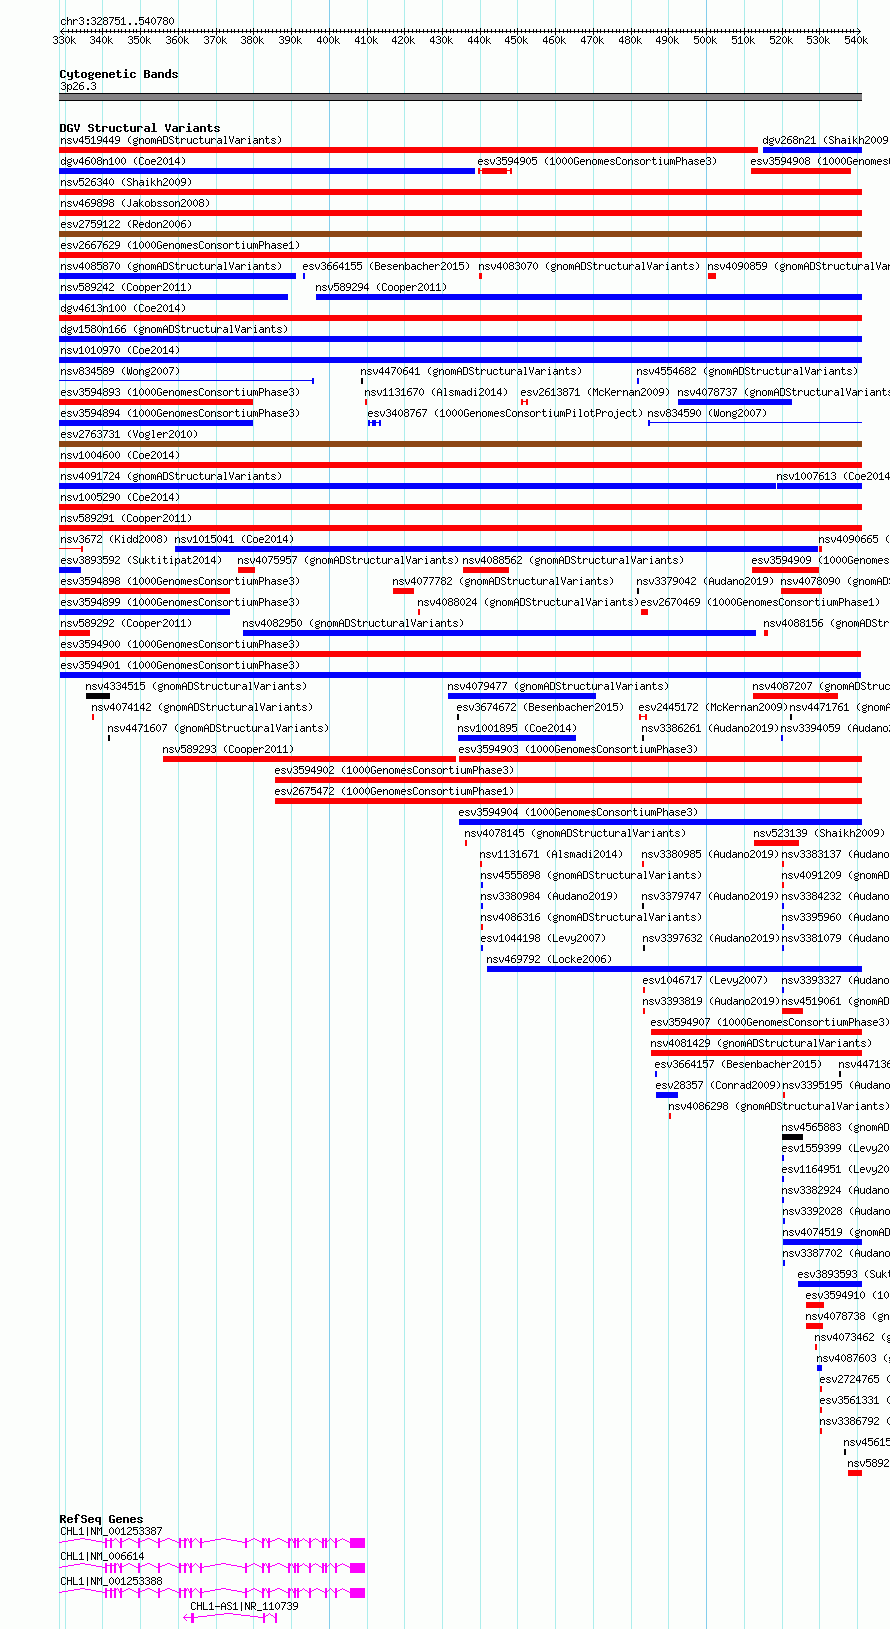Click dgv4613n100 Coe2014 label
Viewport: 890px width, 1629px height.
point(123,309)
